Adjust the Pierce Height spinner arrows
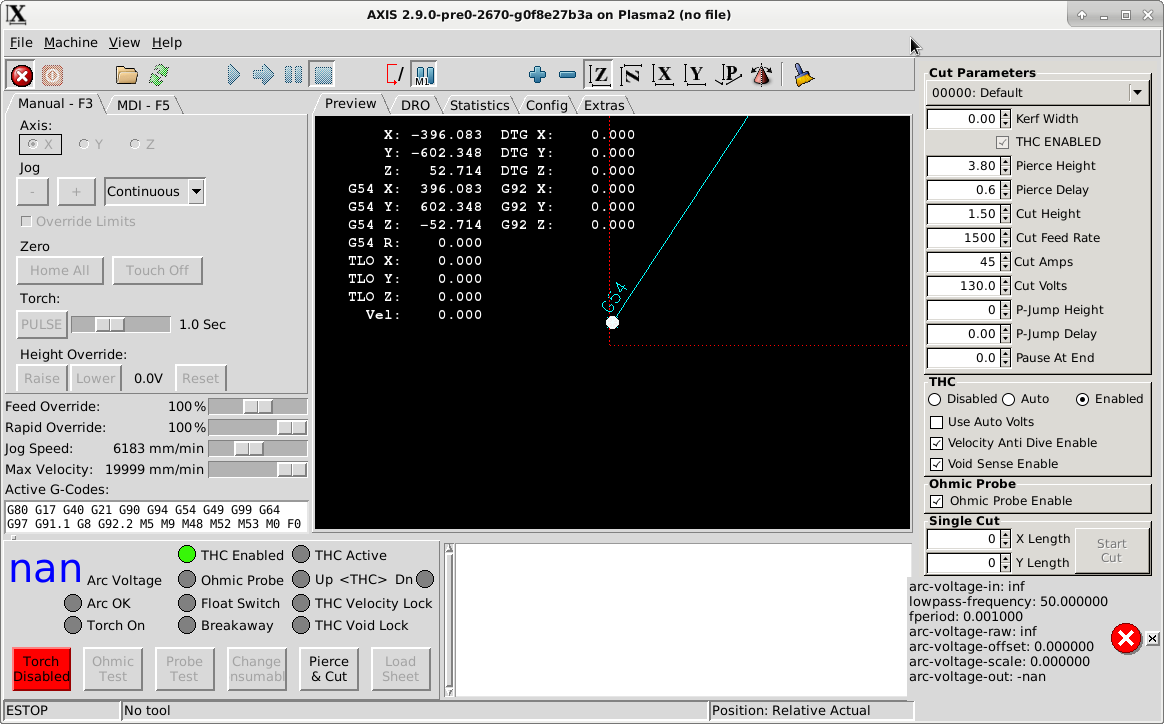This screenshot has width=1164, height=724. click(x=1005, y=166)
